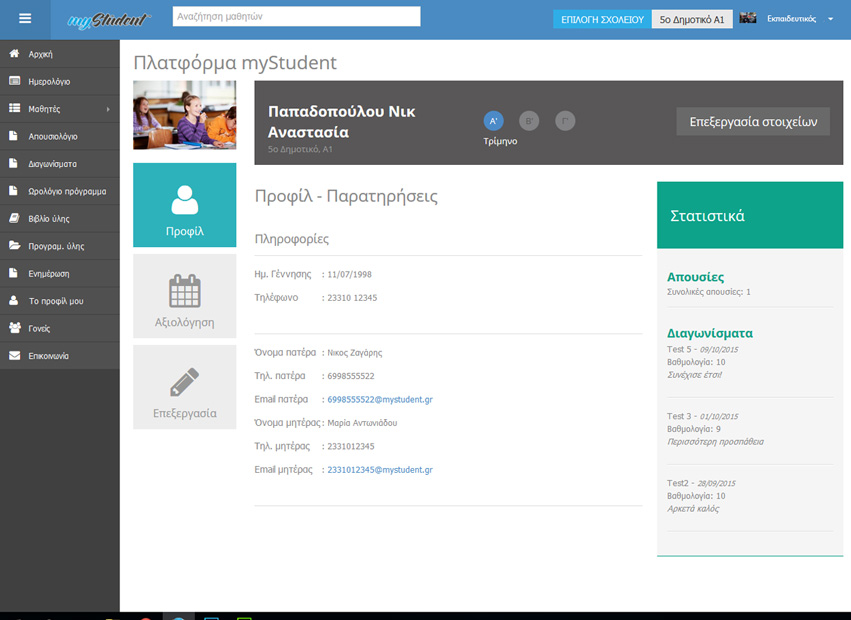
Task: Open Ωρολόγιο πρόγραμμα in the sidebar
Action: coord(60,191)
